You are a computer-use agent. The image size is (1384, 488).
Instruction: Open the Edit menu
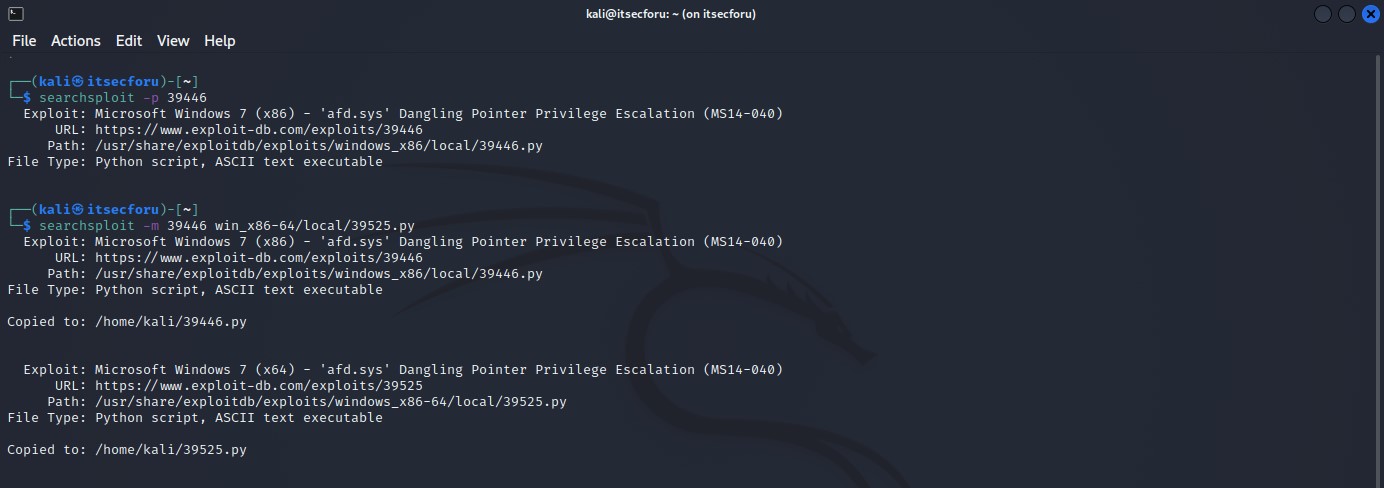(x=129, y=41)
